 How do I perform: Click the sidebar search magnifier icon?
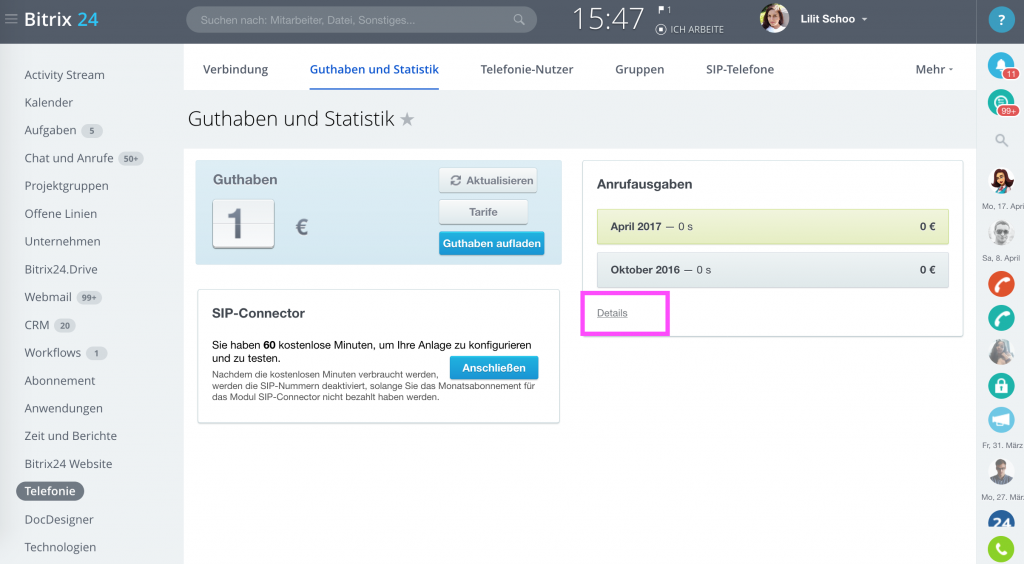[x=1001, y=140]
